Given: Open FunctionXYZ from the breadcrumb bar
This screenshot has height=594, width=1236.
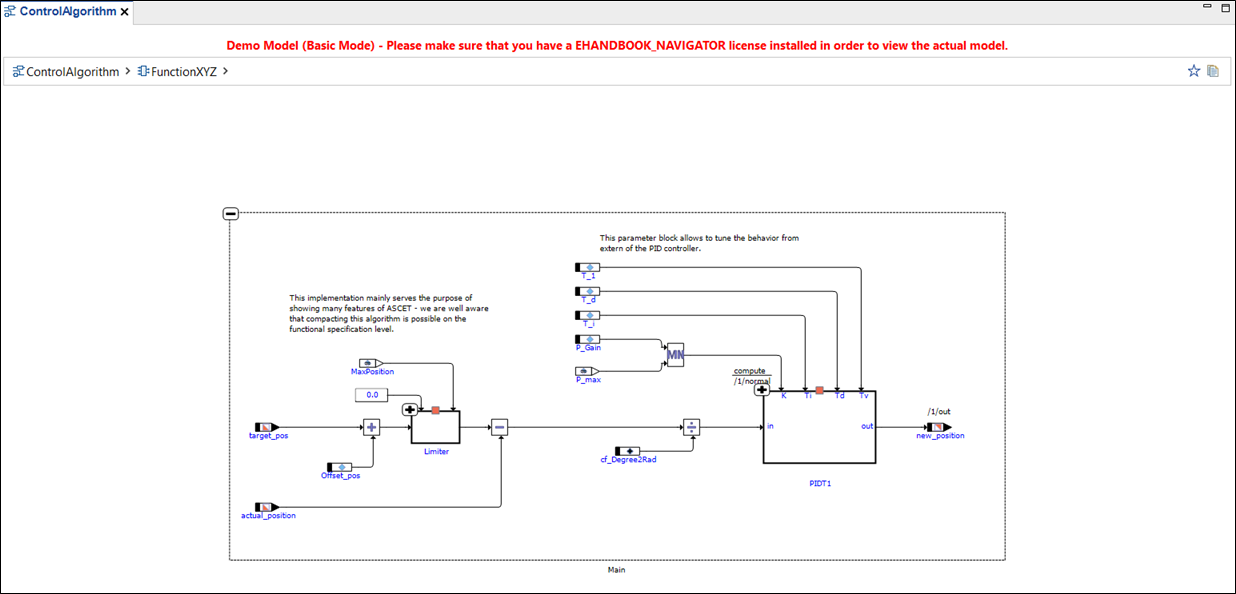Looking at the screenshot, I should click(181, 71).
